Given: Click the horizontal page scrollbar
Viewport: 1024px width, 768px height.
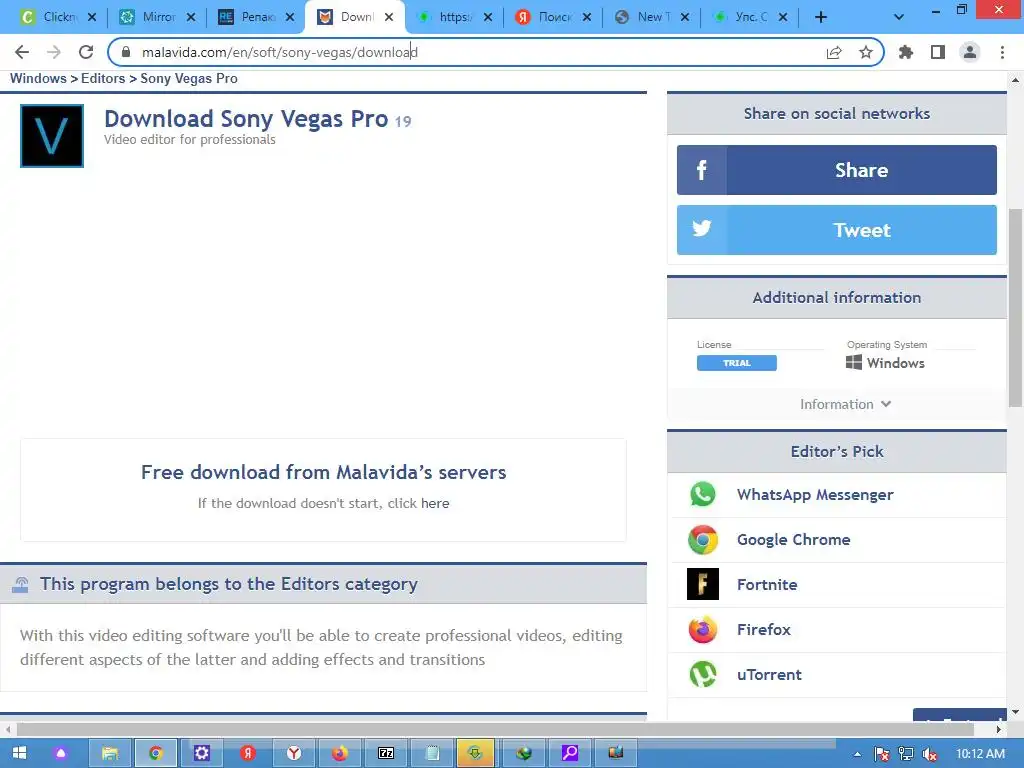Looking at the screenshot, I should tap(495, 729).
